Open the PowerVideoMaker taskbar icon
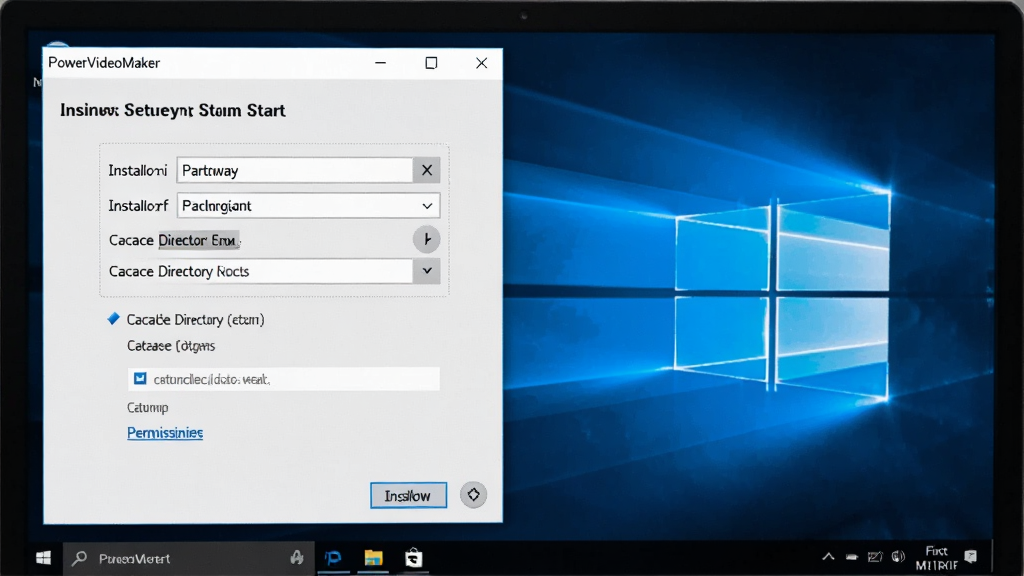The image size is (1024, 576). tap(334, 558)
